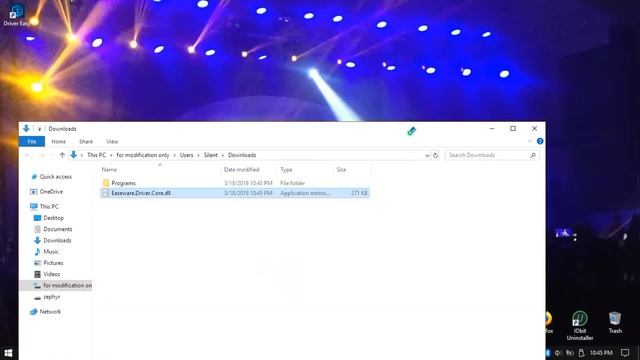Click the taskbar clock showing 10:45 PM
Screen dimensions: 640x360
(x=601, y=353)
